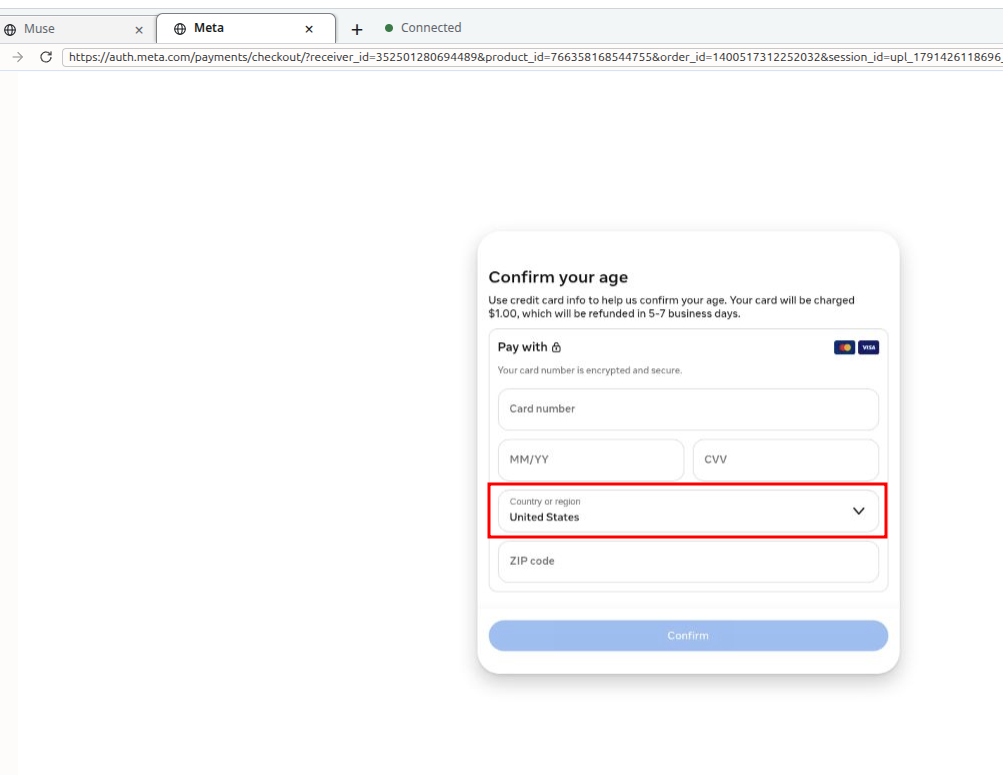Click into the Card number field
Viewport: 1003px width, 775px height.
(x=688, y=409)
